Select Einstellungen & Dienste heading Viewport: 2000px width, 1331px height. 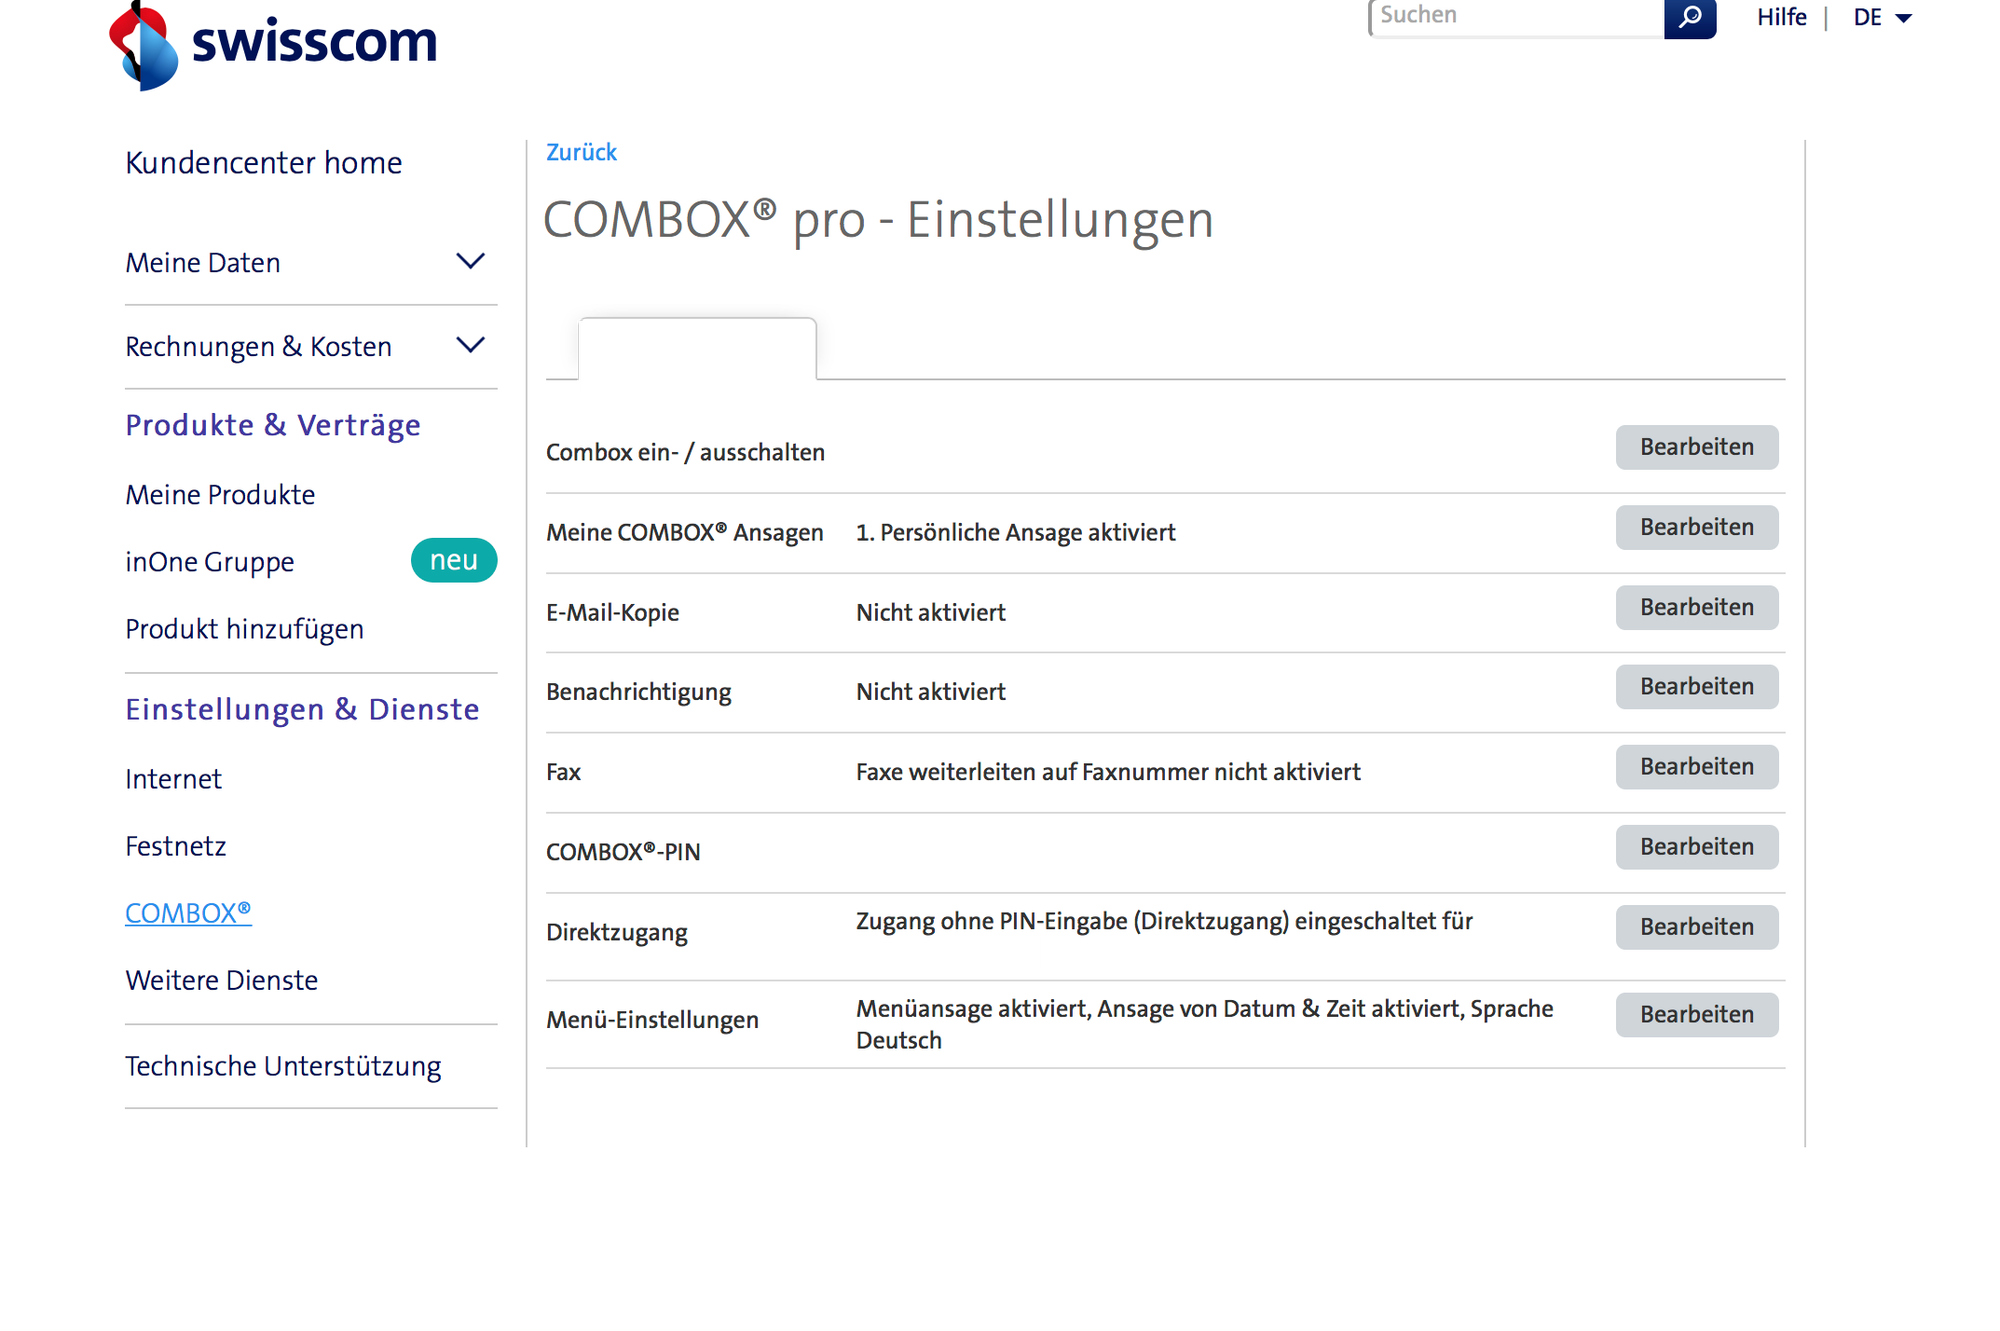[x=302, y=709]
